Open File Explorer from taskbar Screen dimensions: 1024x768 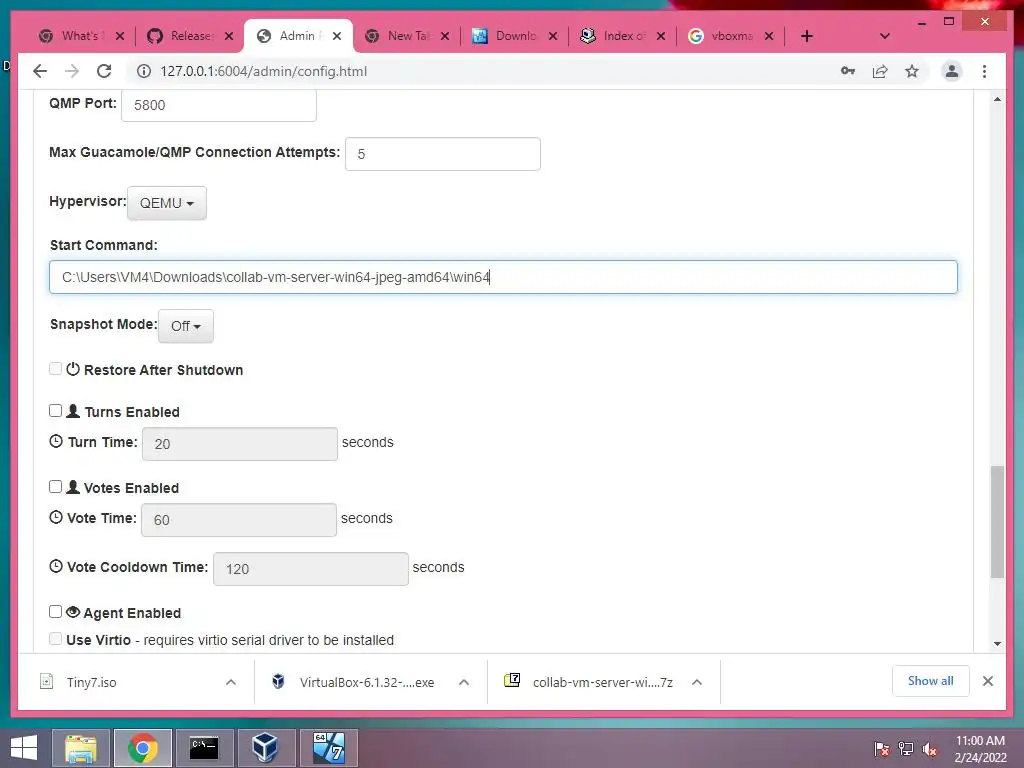(81, 748)
